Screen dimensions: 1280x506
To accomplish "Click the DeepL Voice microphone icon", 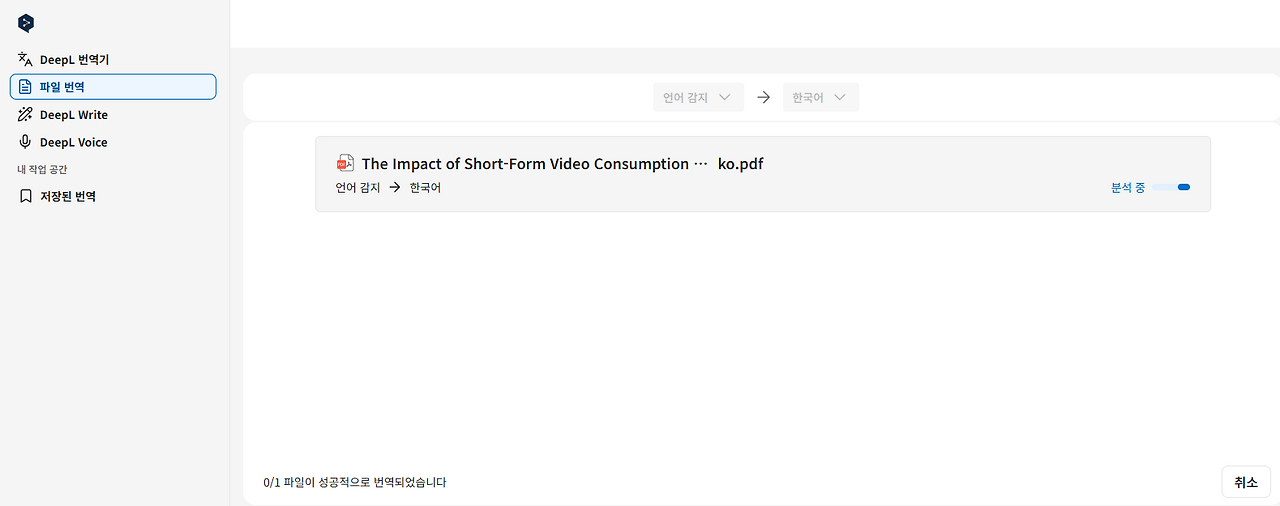I will 26,142.
